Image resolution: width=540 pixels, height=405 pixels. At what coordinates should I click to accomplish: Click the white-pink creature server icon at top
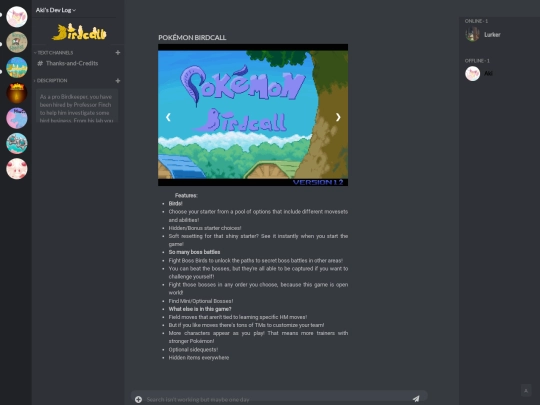tap(17, 17)
